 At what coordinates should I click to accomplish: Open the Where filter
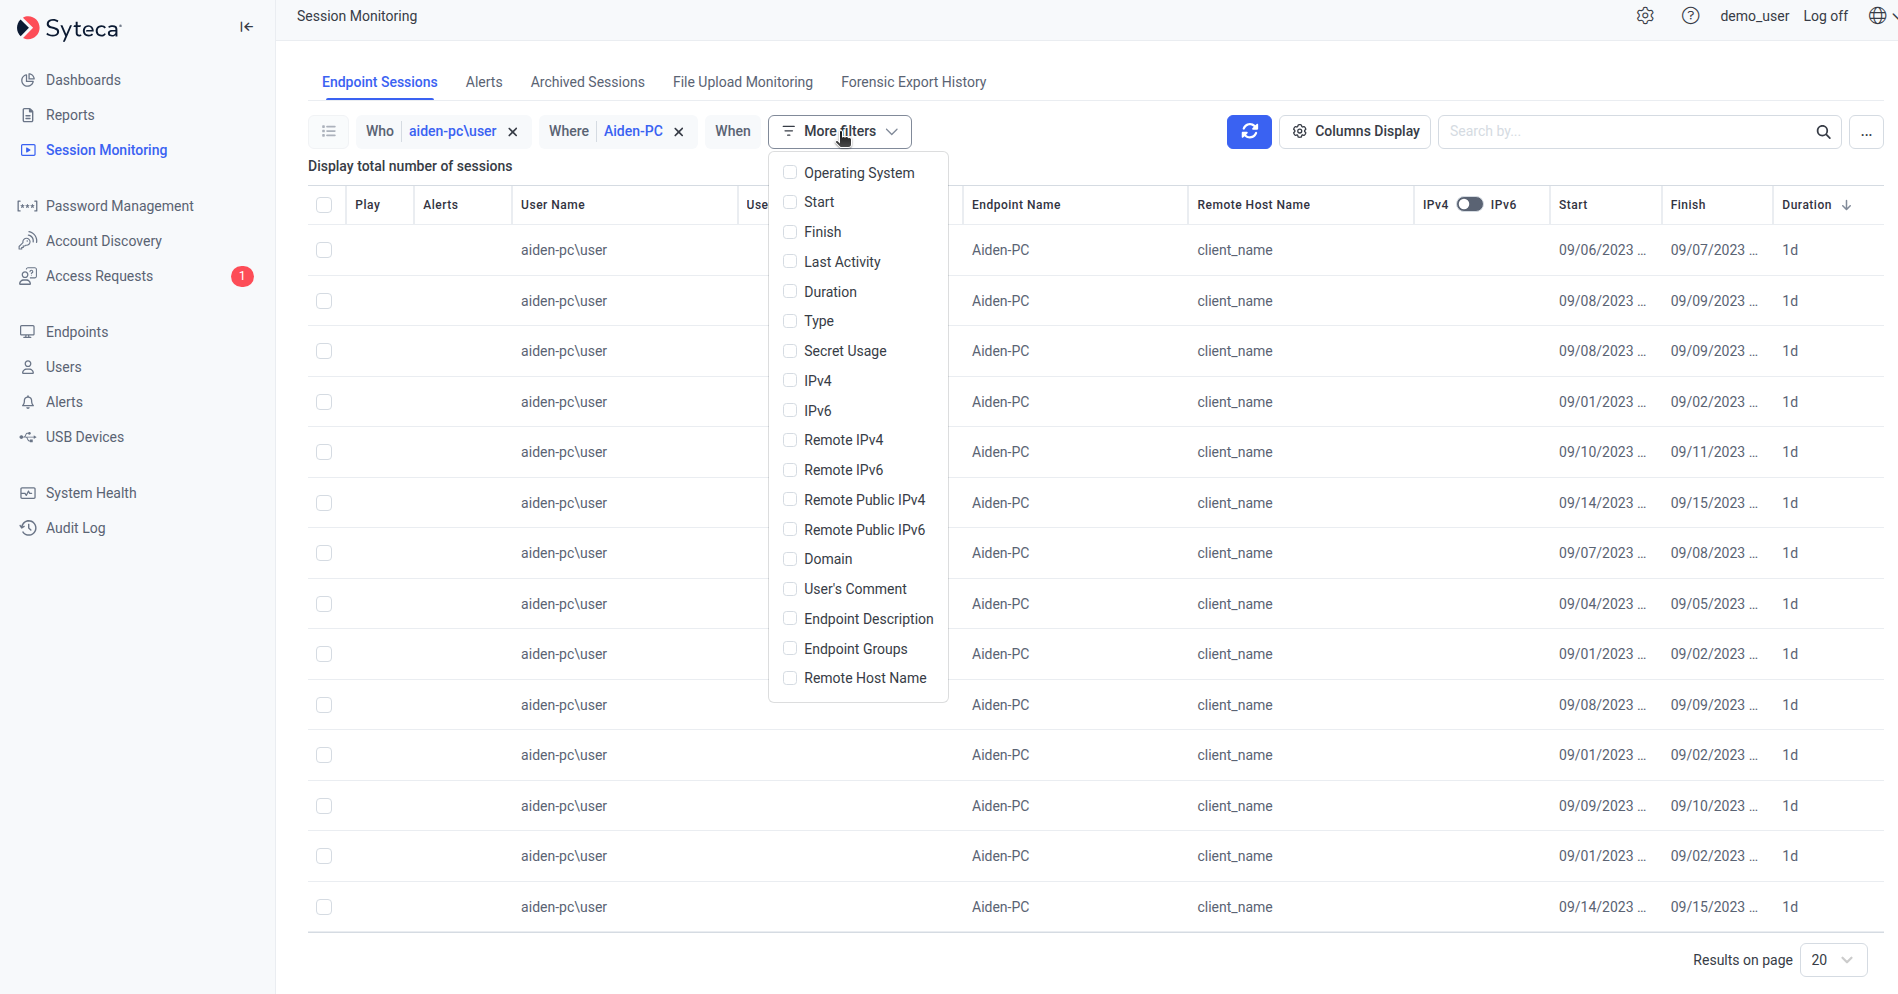(x=569, y=131)
